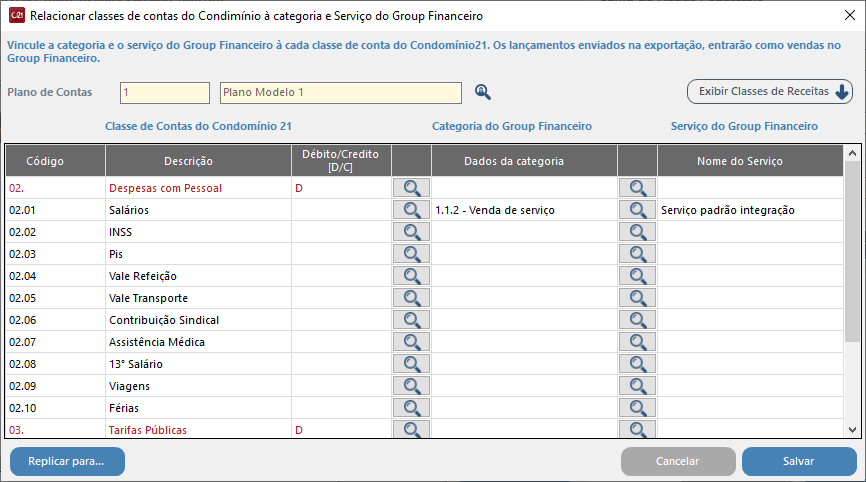Open category search for Viagens row
866x482 pixels.
tap(411, 386)
